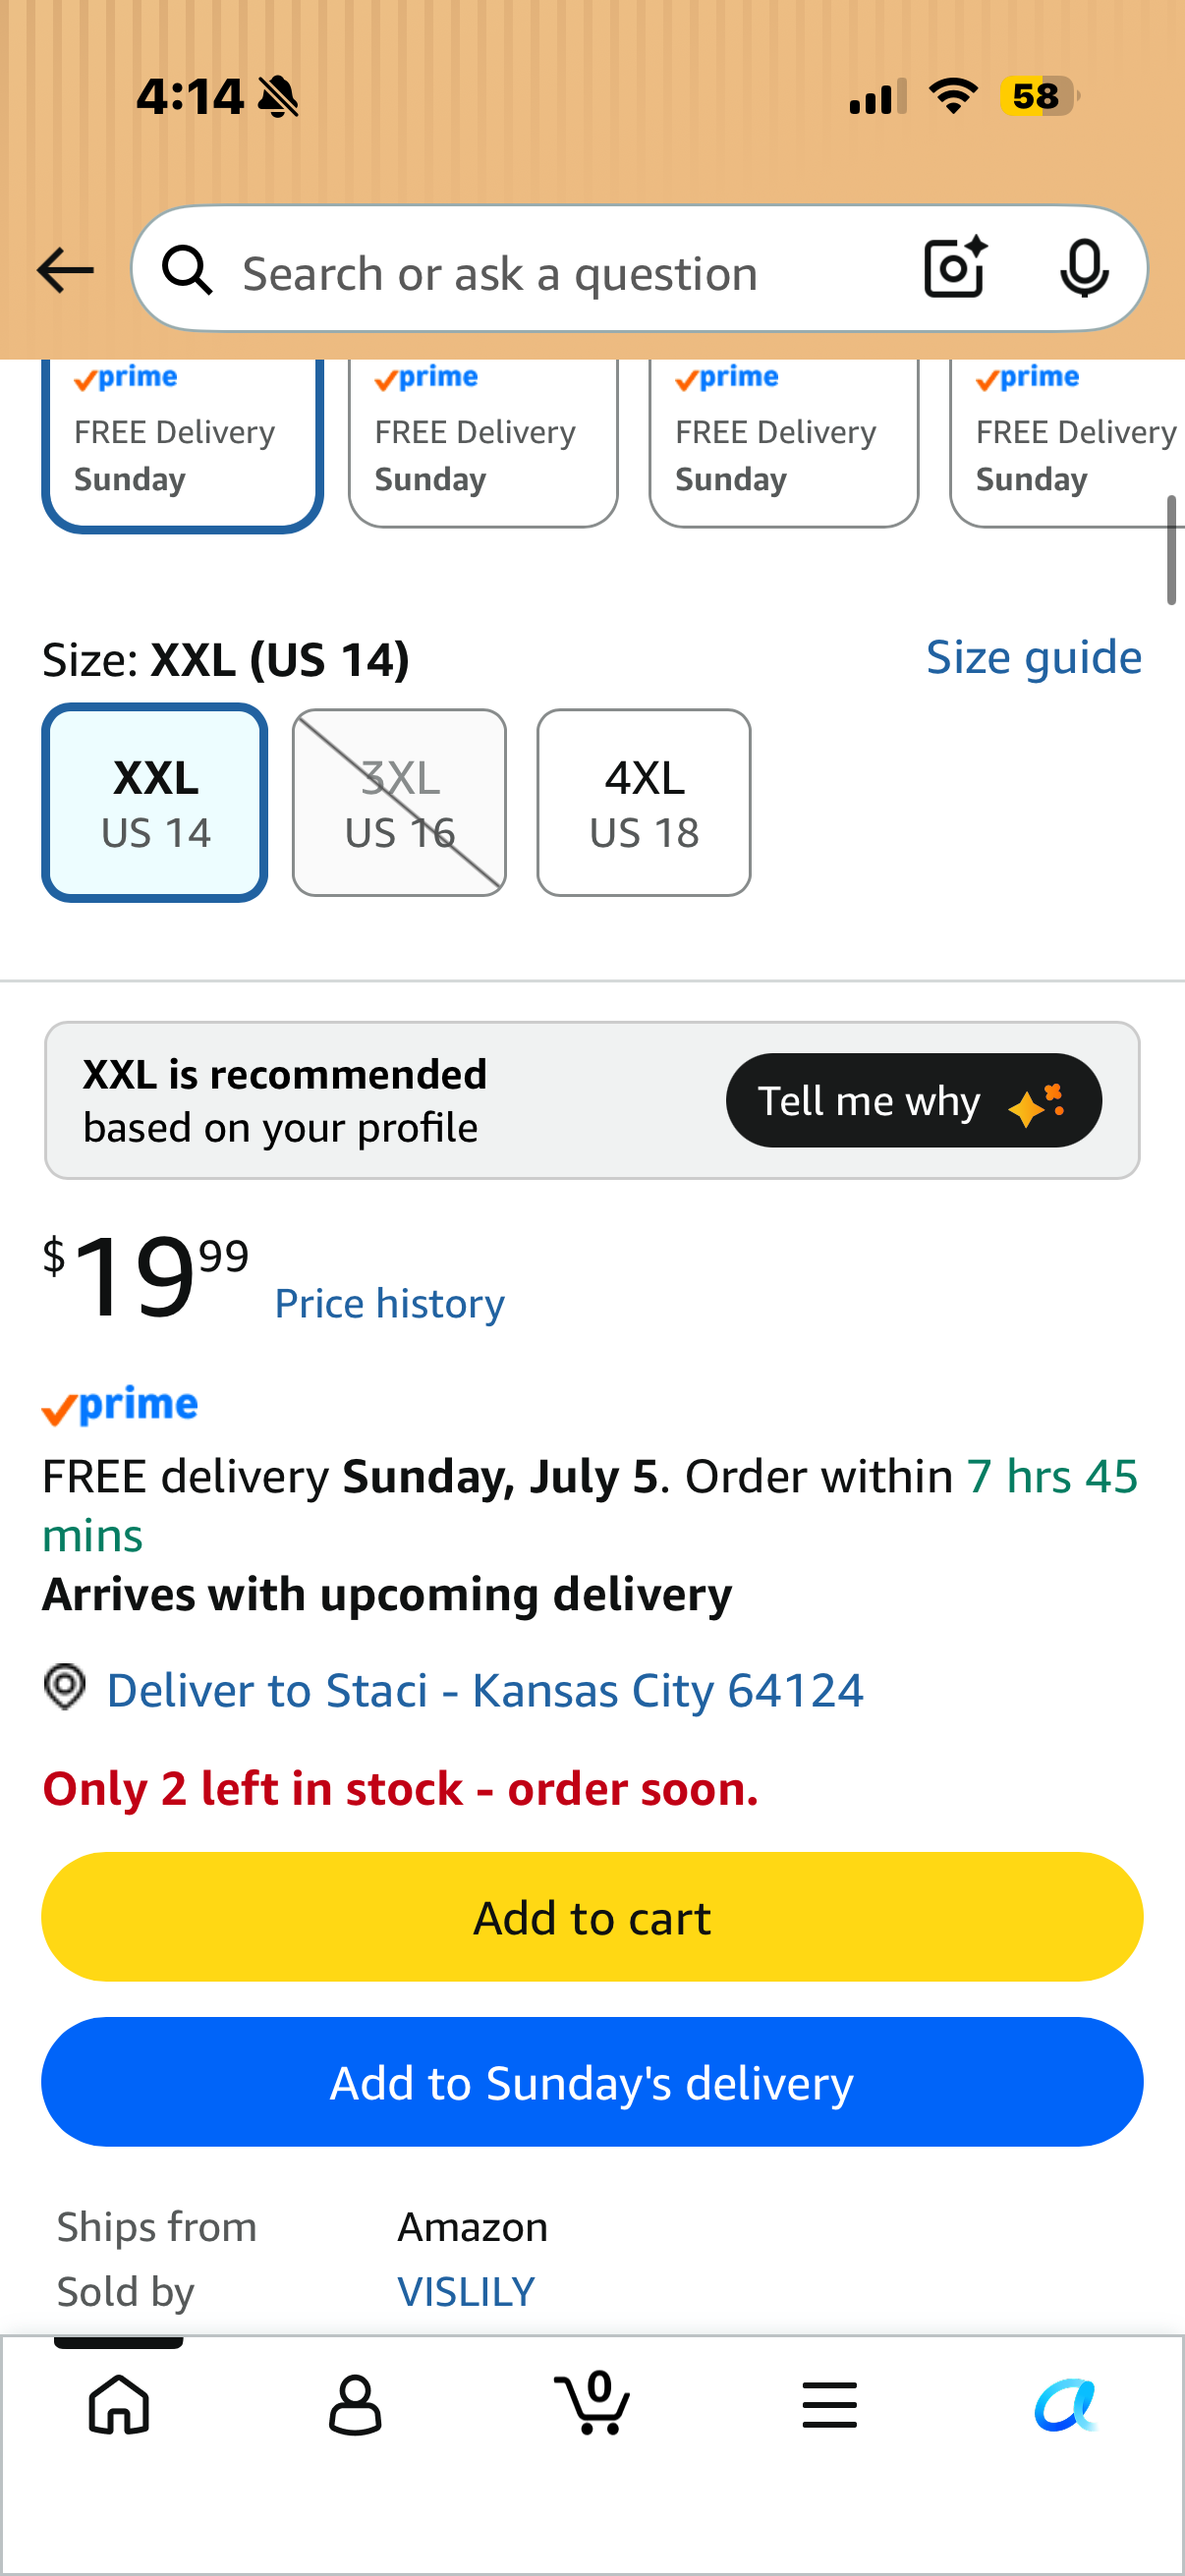
Task: Select the second prime delivery option card
Action: click(483, 443)
